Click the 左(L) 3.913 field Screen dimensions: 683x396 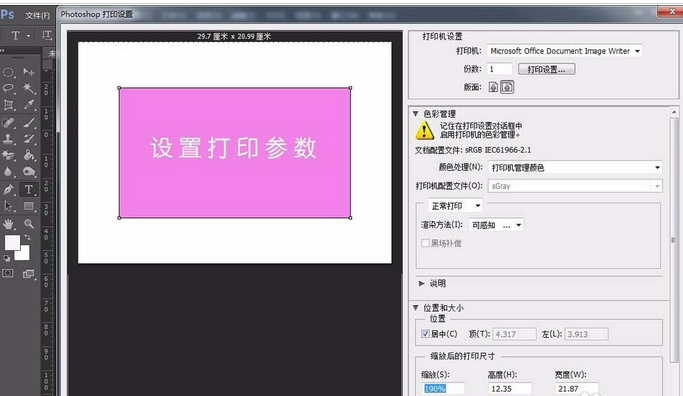pyautogui.click(x=586, y=334)
